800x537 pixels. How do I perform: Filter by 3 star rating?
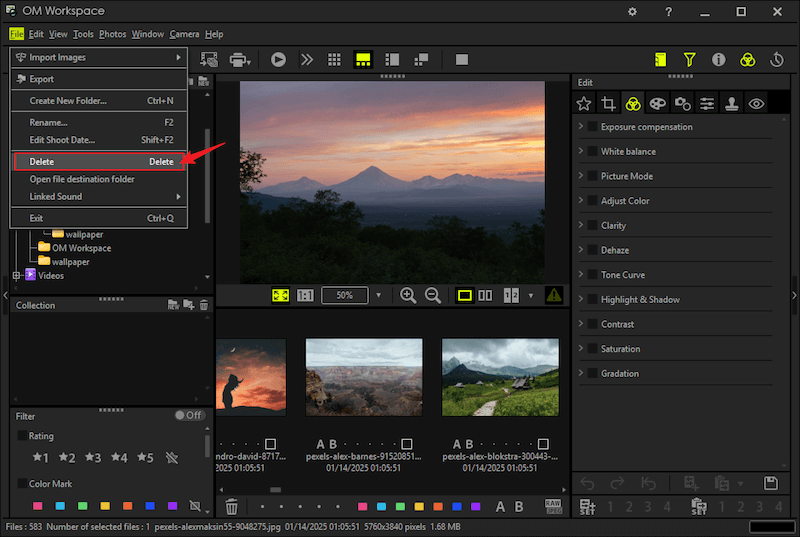(x=93, y=457)
